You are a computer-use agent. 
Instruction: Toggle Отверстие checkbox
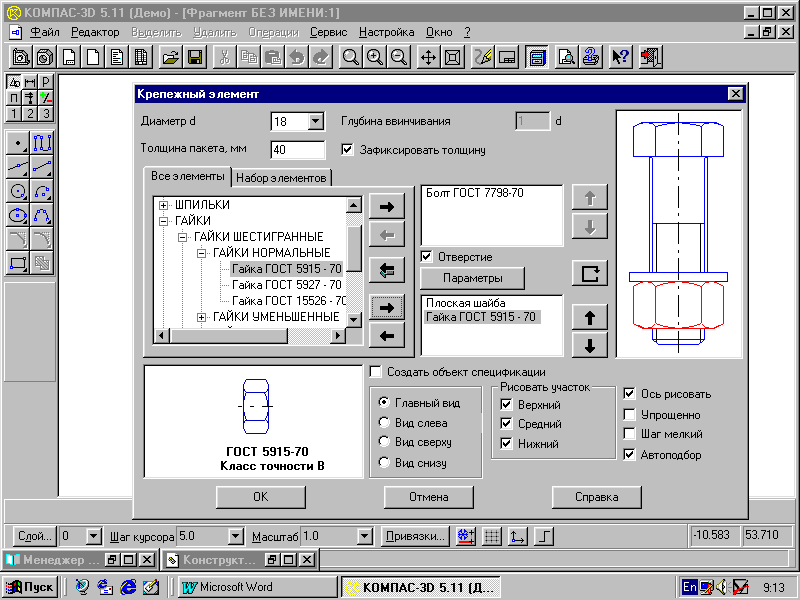click(427, 256)
